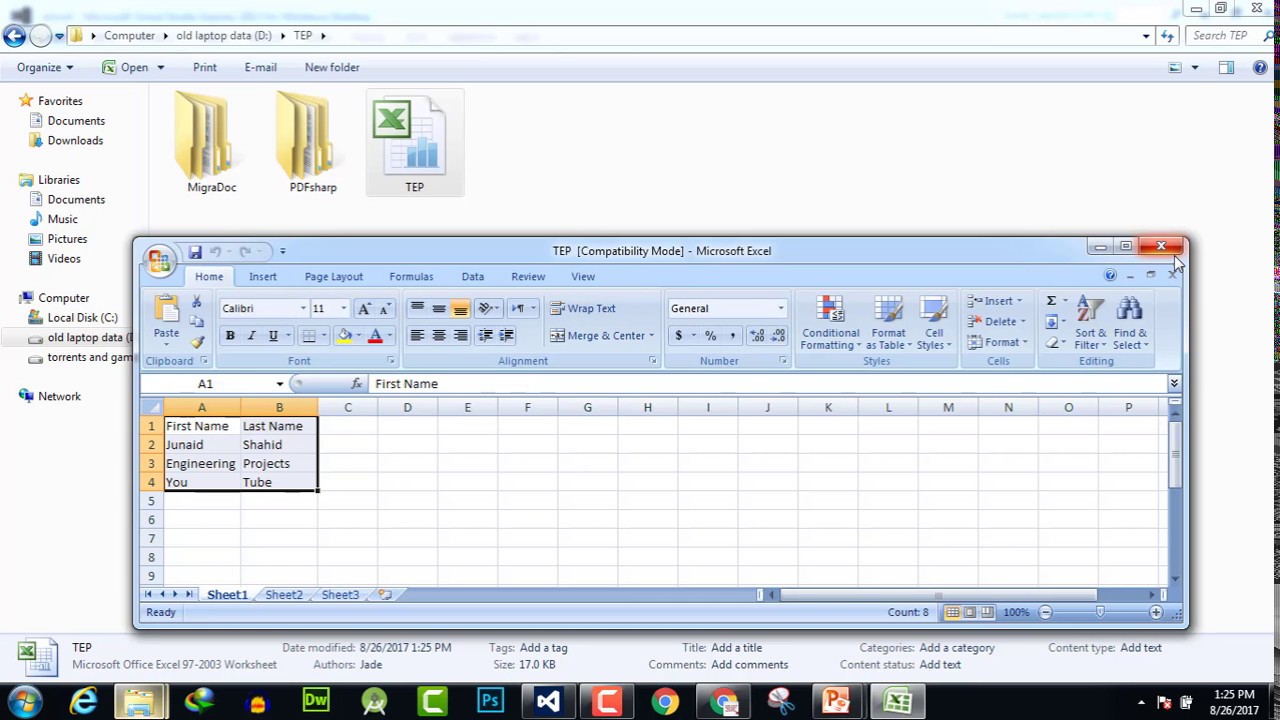Switch to the Data ribbon tab
Viewport: 1280px width, 720px height.
pyautogui.click(x=473, y=277)
